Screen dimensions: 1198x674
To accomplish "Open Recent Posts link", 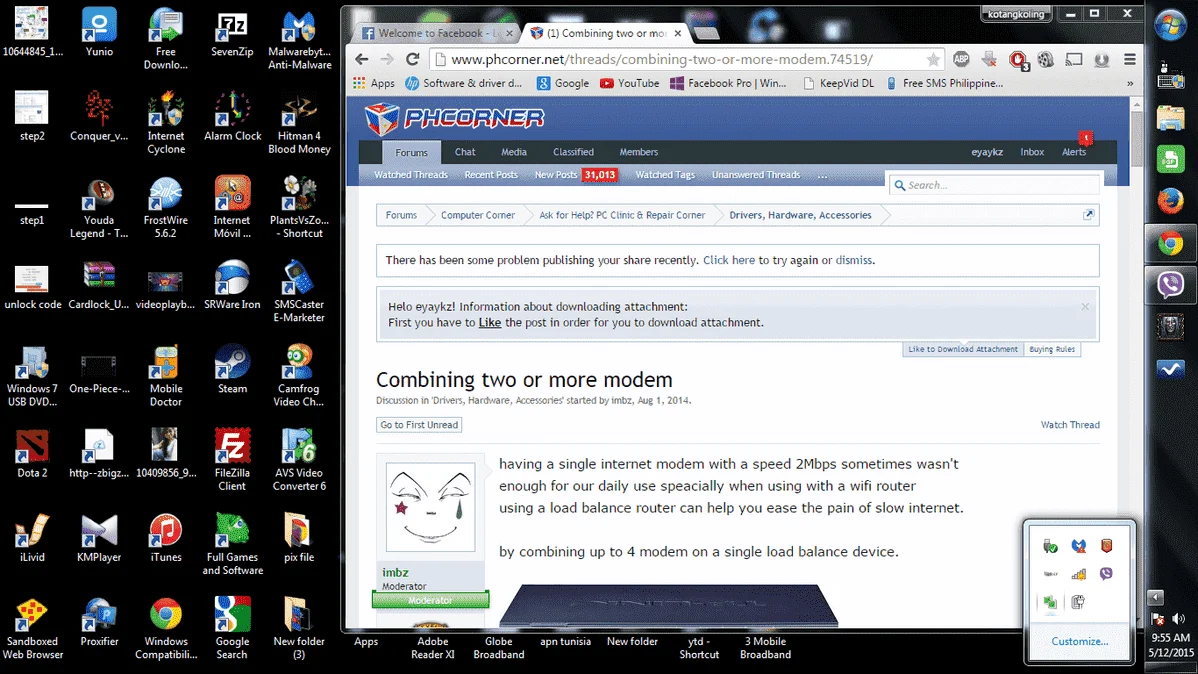I will (491, 175).
